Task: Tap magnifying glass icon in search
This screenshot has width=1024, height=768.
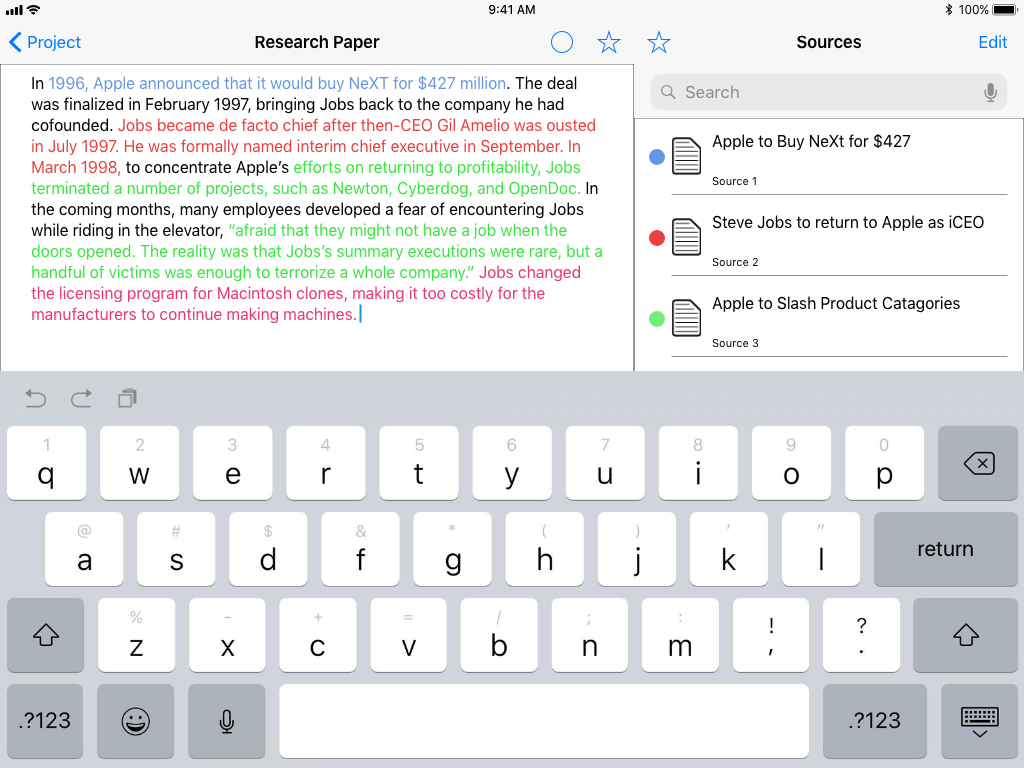Action: (x=667, y=92)
